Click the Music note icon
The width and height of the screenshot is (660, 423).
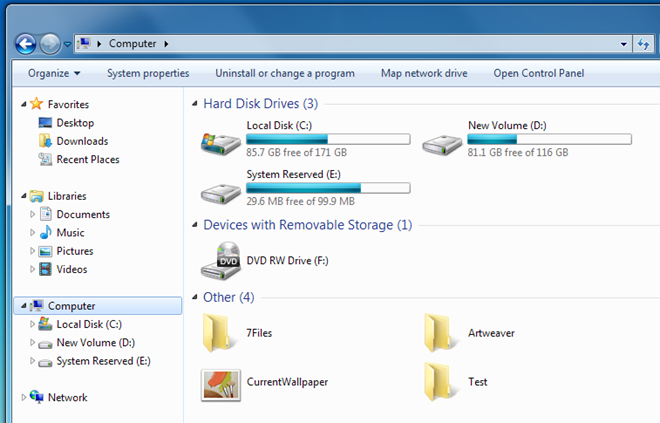45,232
